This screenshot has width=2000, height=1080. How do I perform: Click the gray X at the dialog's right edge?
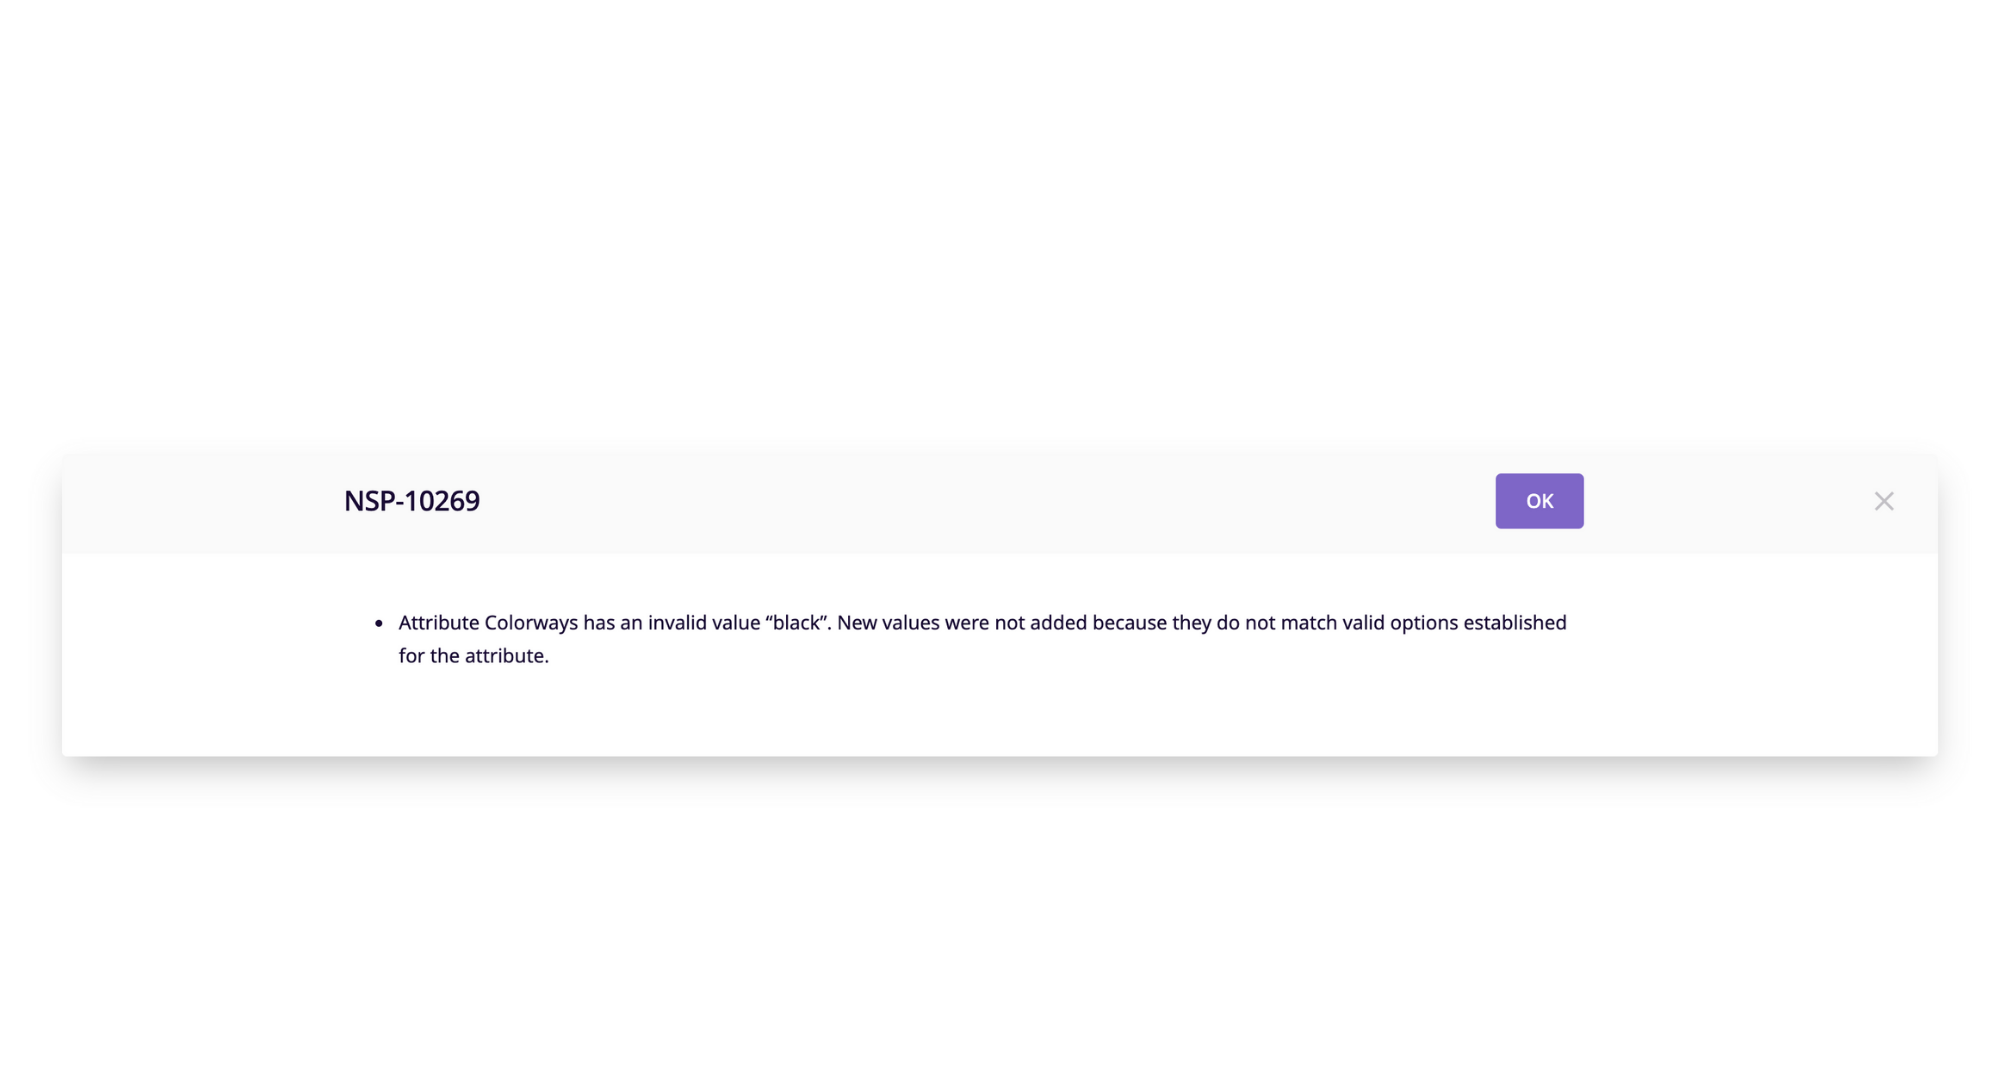[1884, 501]
